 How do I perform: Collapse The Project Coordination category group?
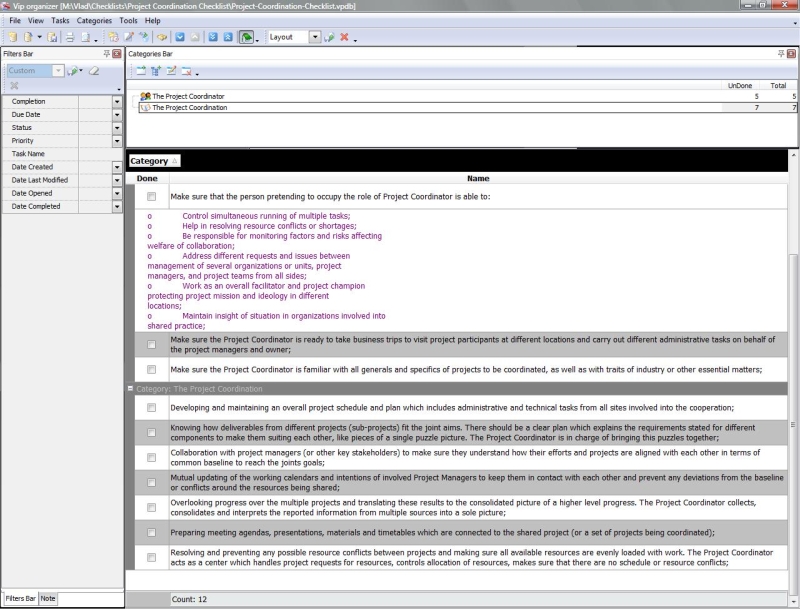131,388
